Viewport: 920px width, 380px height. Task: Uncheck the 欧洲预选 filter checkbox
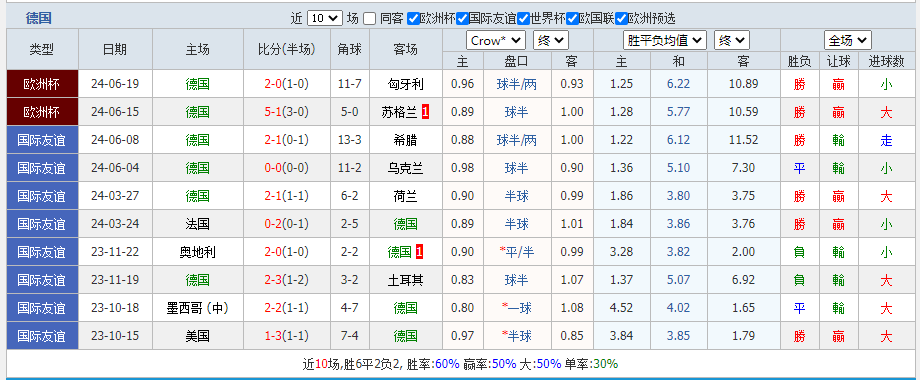point(622,19)
